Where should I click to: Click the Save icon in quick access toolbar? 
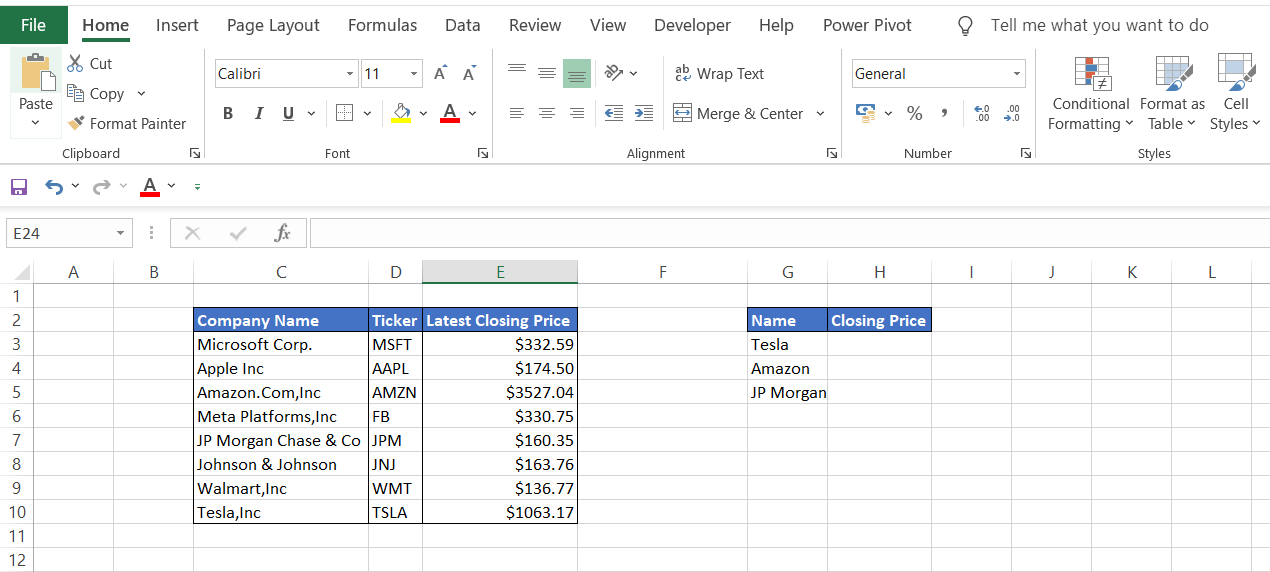coord(18,187)
